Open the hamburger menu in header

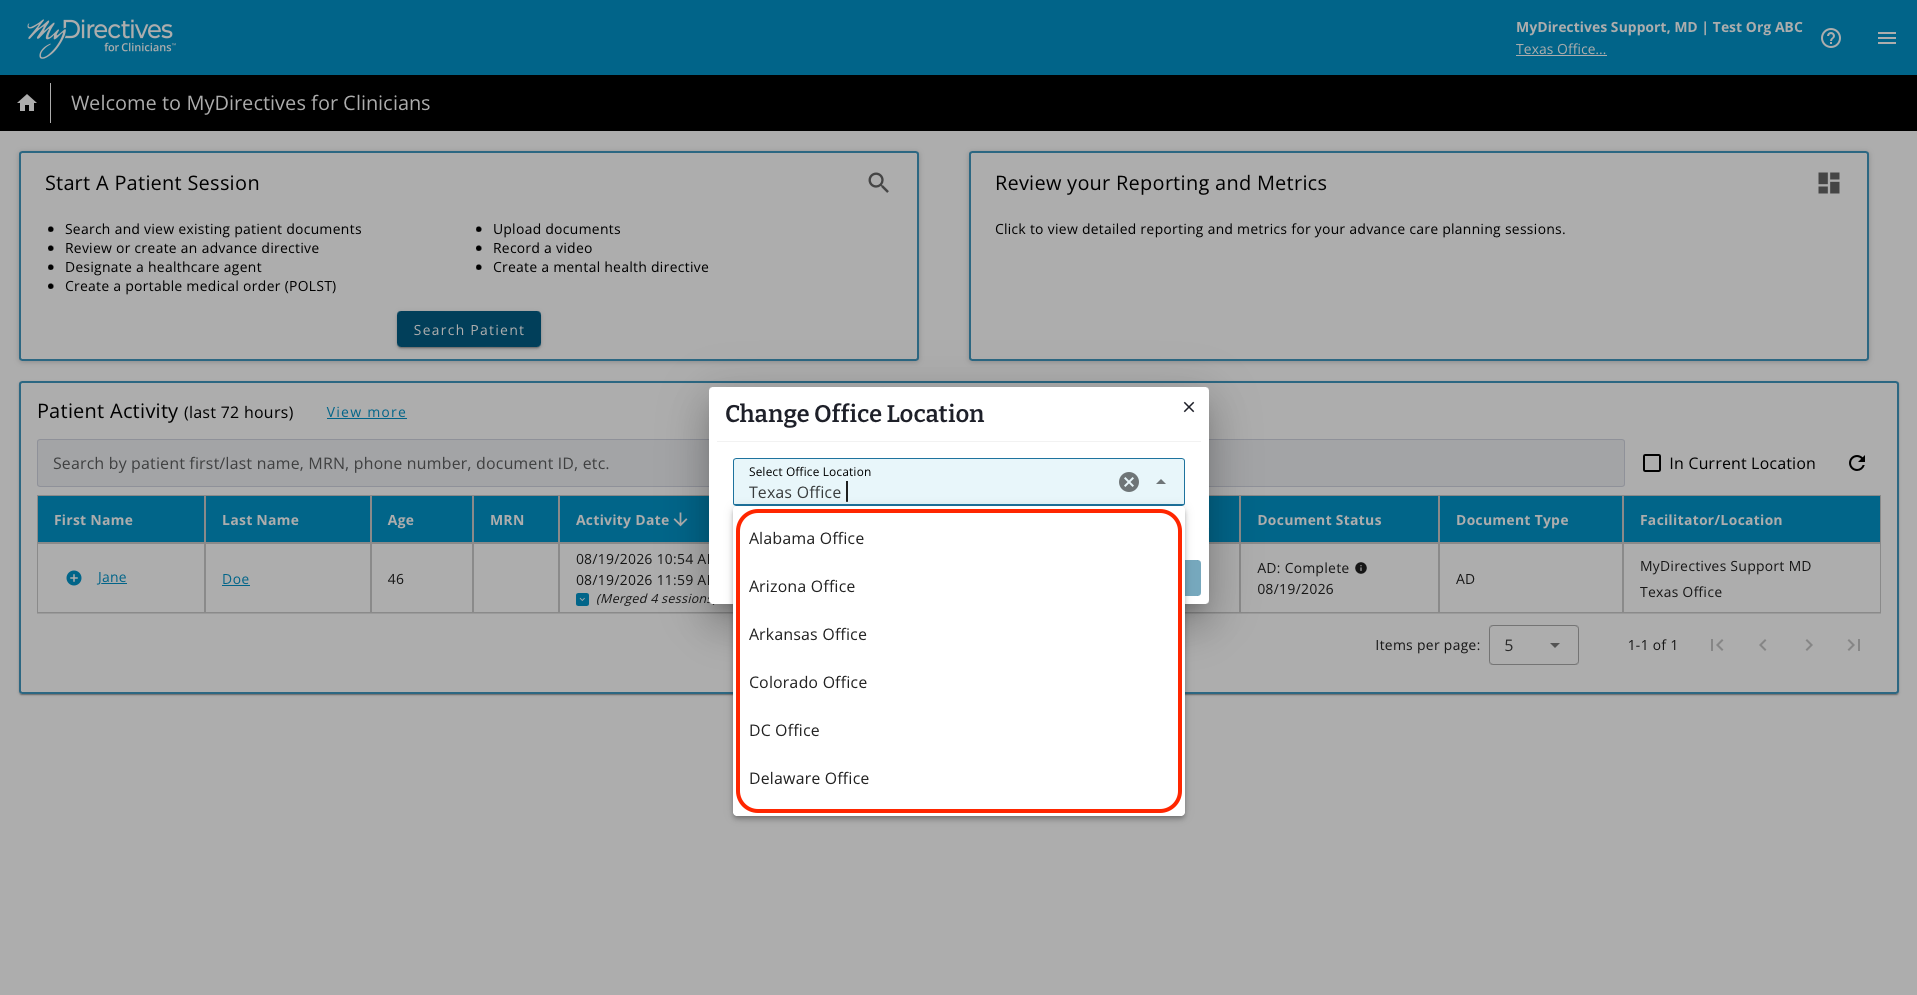pyautogui.click(x=1887, y=38)
